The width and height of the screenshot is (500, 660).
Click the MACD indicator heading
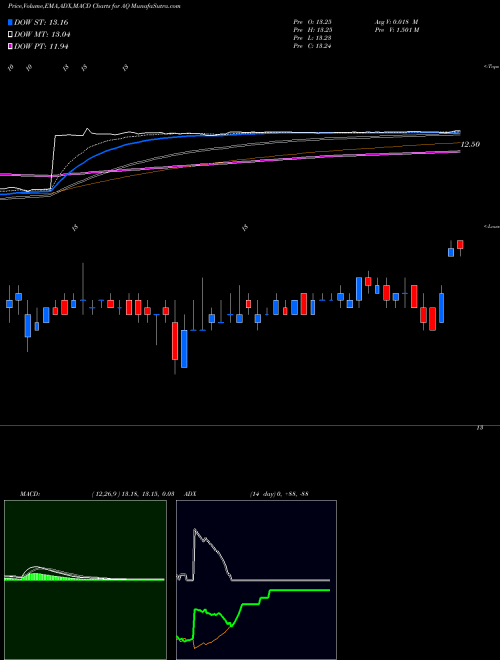(x=29, y=494)
